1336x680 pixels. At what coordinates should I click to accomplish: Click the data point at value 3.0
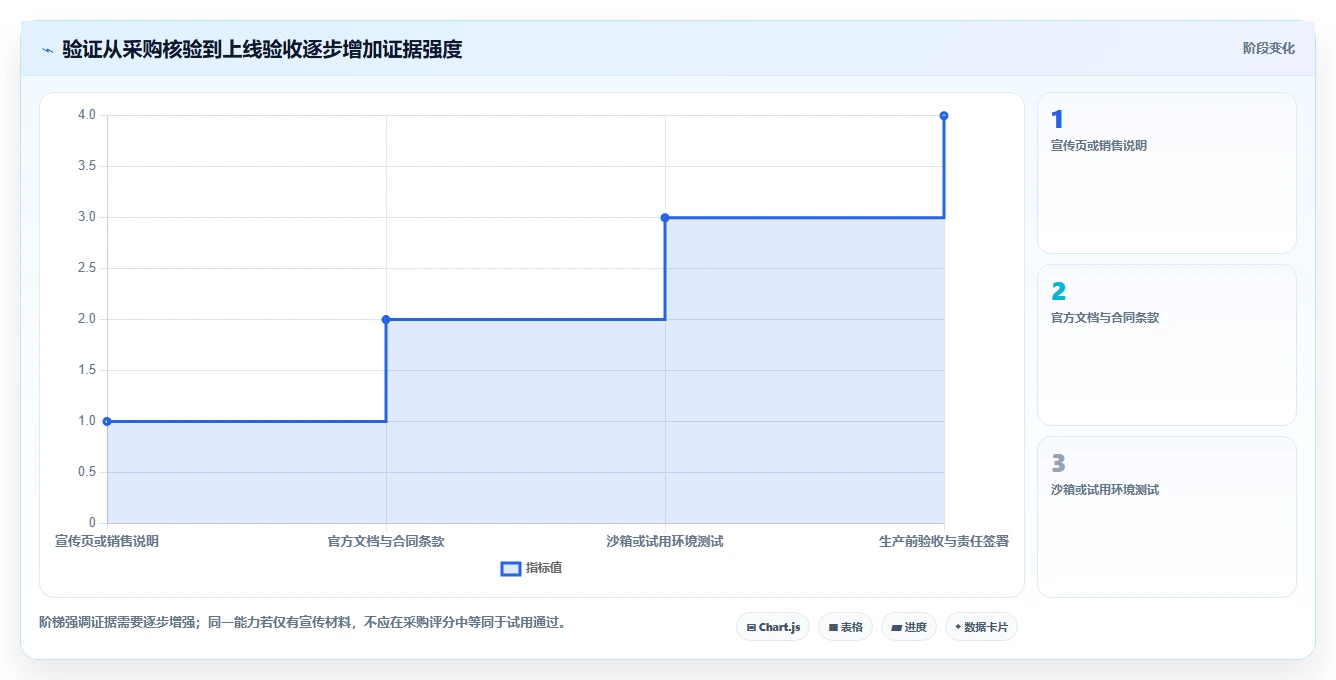665,217
